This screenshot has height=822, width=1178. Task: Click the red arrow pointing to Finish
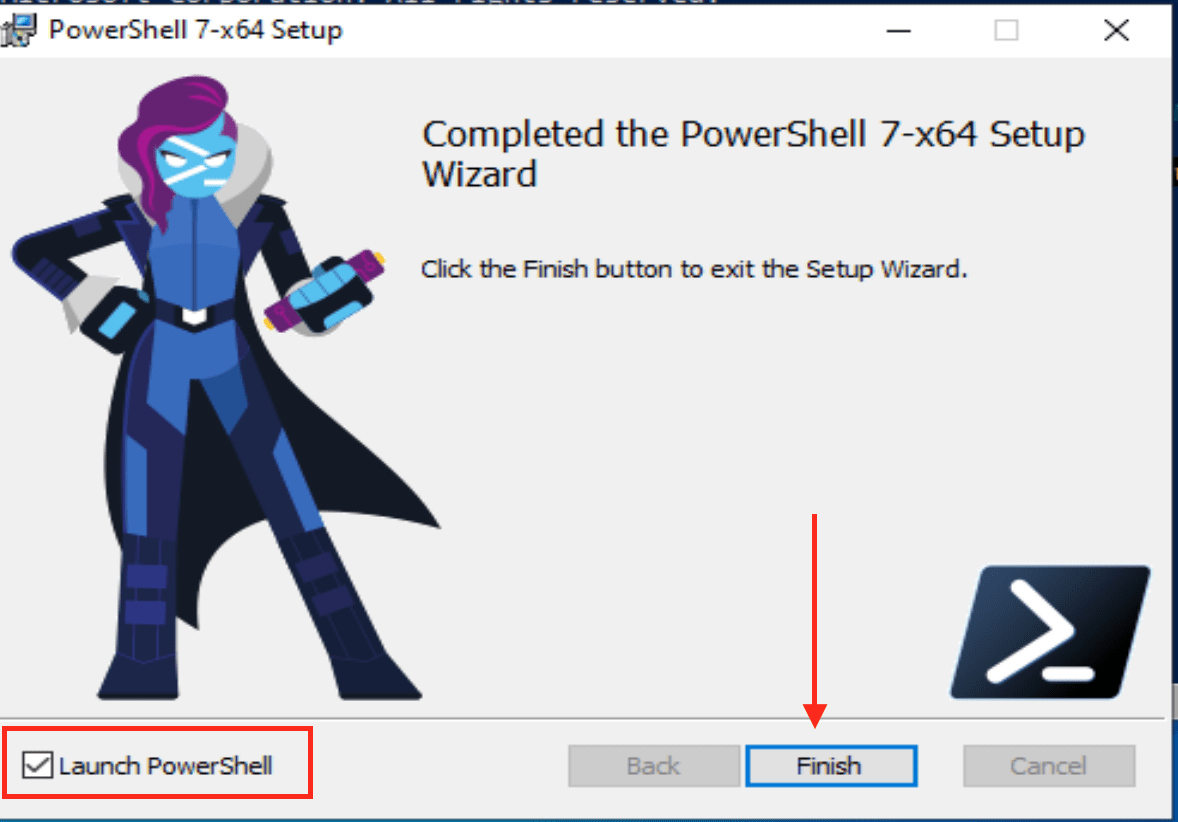click(814, 621)
